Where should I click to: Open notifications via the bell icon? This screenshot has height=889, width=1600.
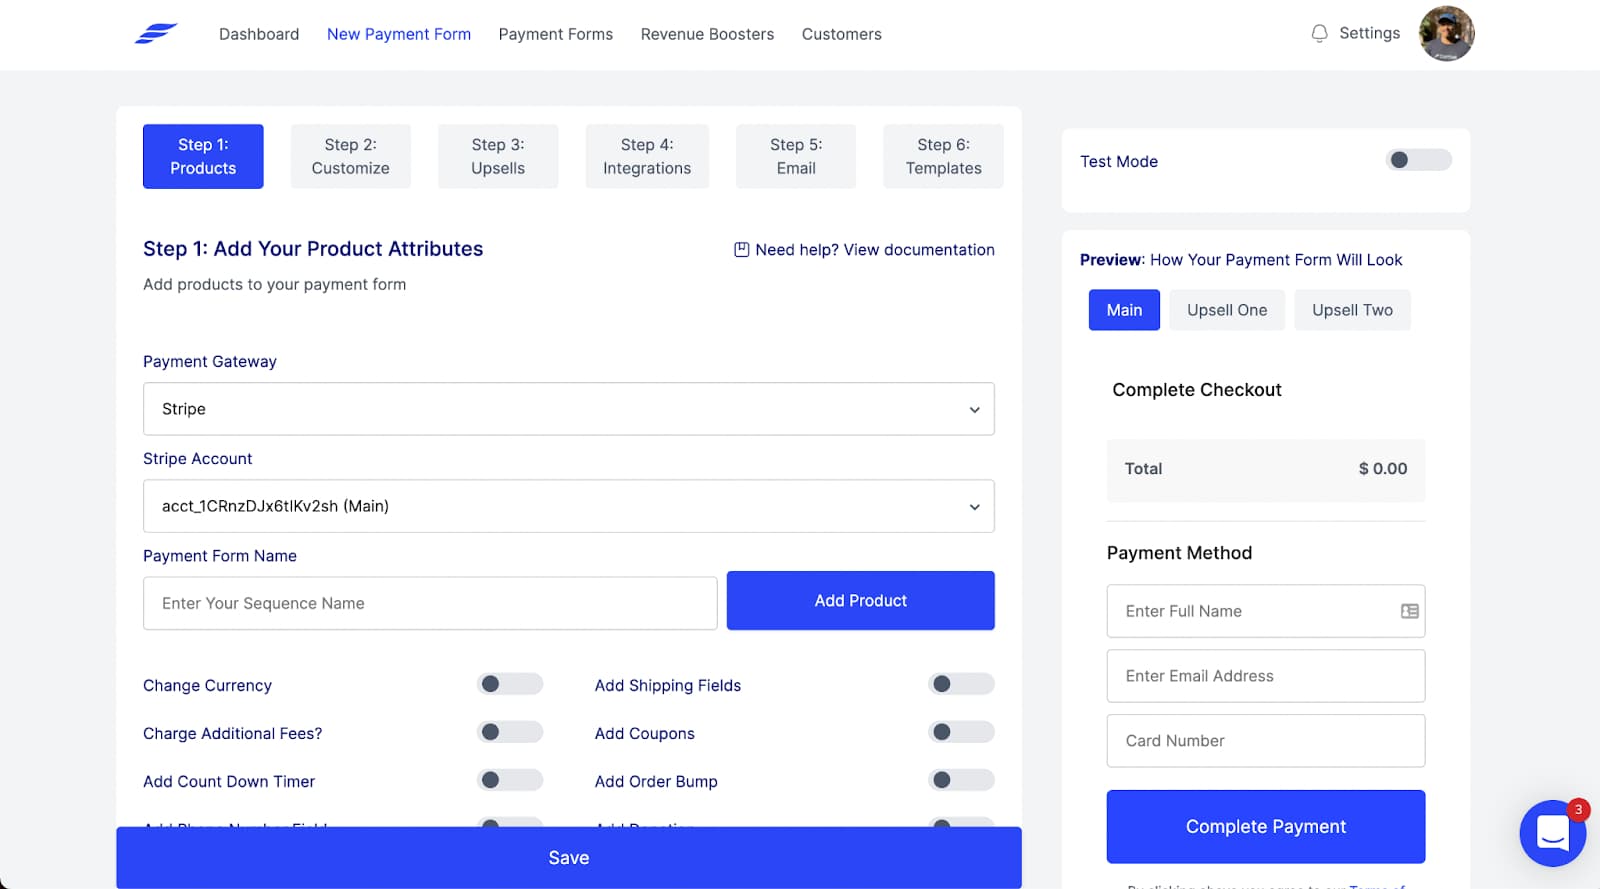(1319, 34)
